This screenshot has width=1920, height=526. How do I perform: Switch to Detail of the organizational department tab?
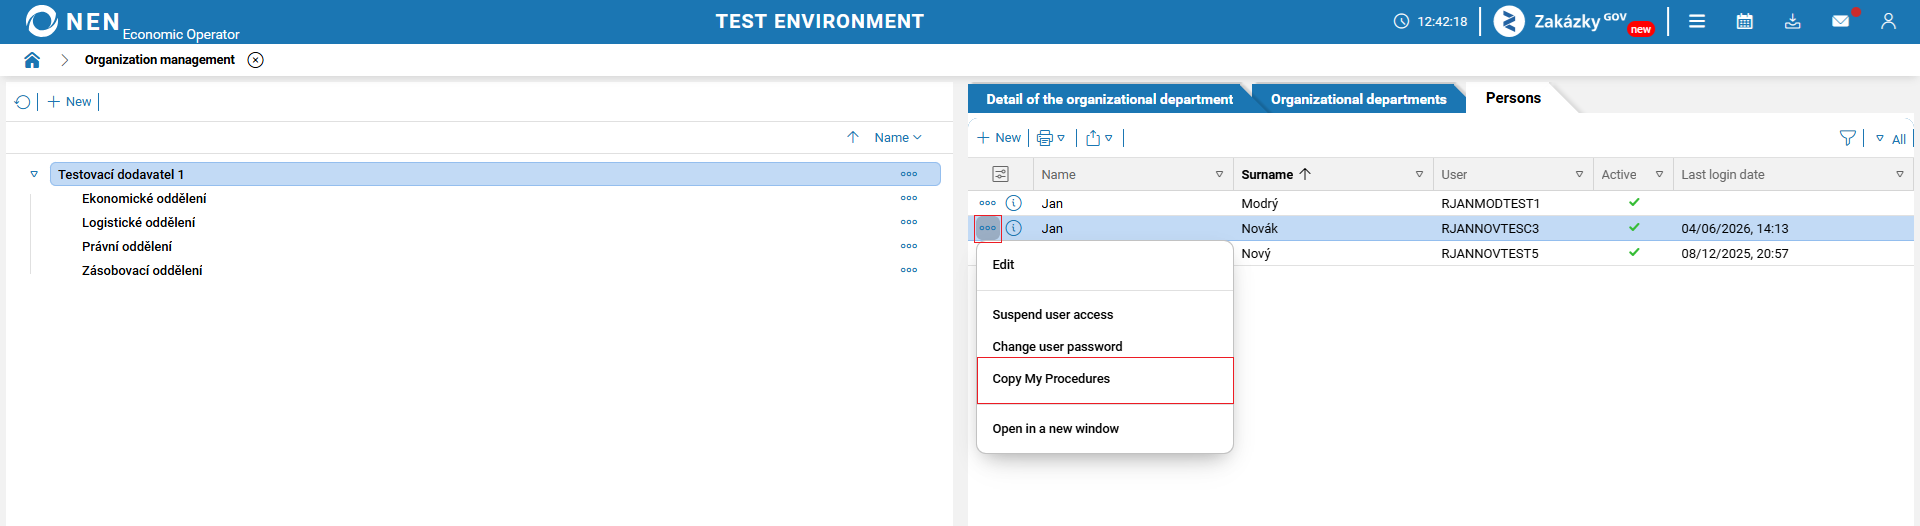pyautogui.click(x=1109, y=99)
